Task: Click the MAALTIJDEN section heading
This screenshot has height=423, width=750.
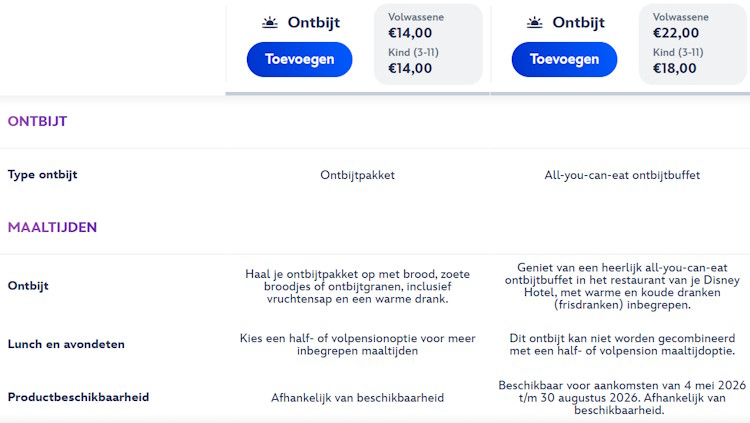Action: click(52, 227)
